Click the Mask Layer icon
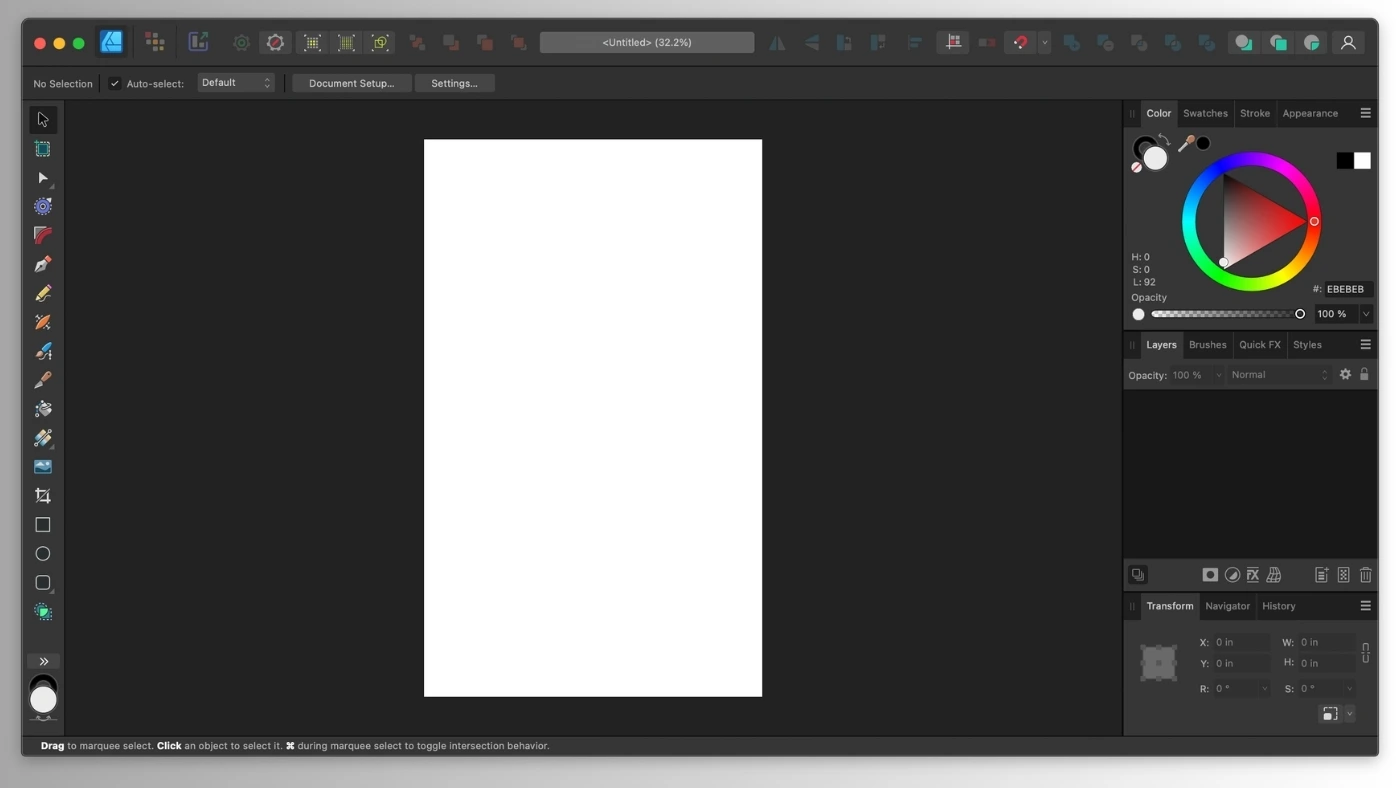Image resolution: width=1400 pixels, height=788 pixels. coord(1210,575)
